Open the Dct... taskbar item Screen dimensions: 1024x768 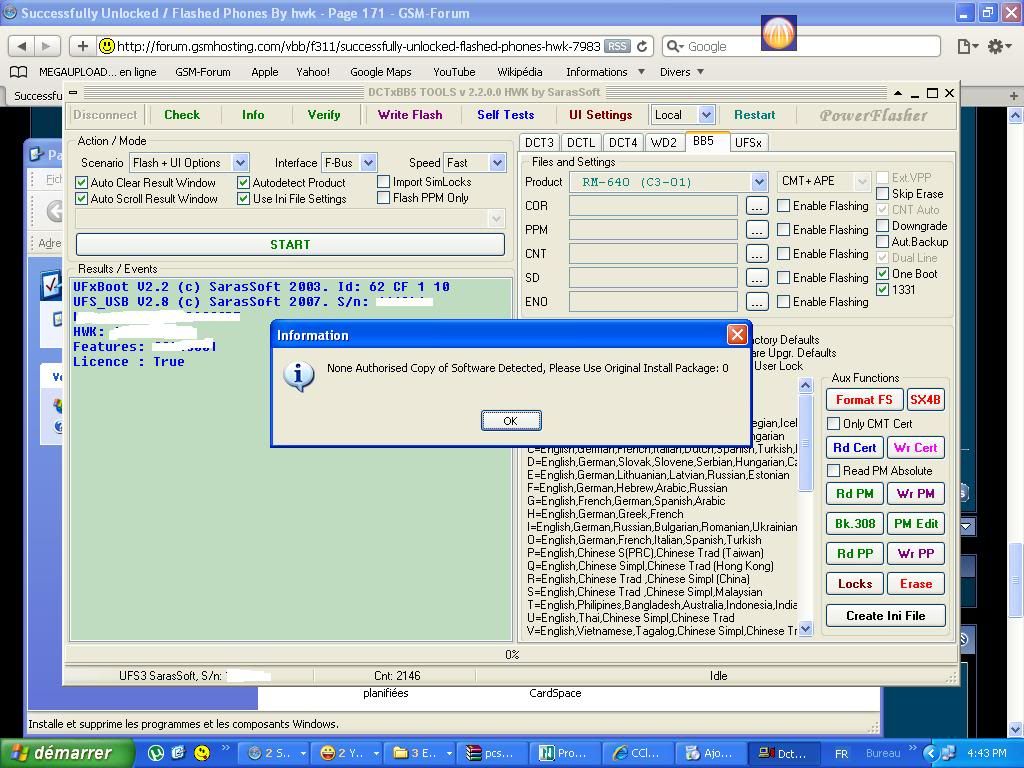(784, 753)
